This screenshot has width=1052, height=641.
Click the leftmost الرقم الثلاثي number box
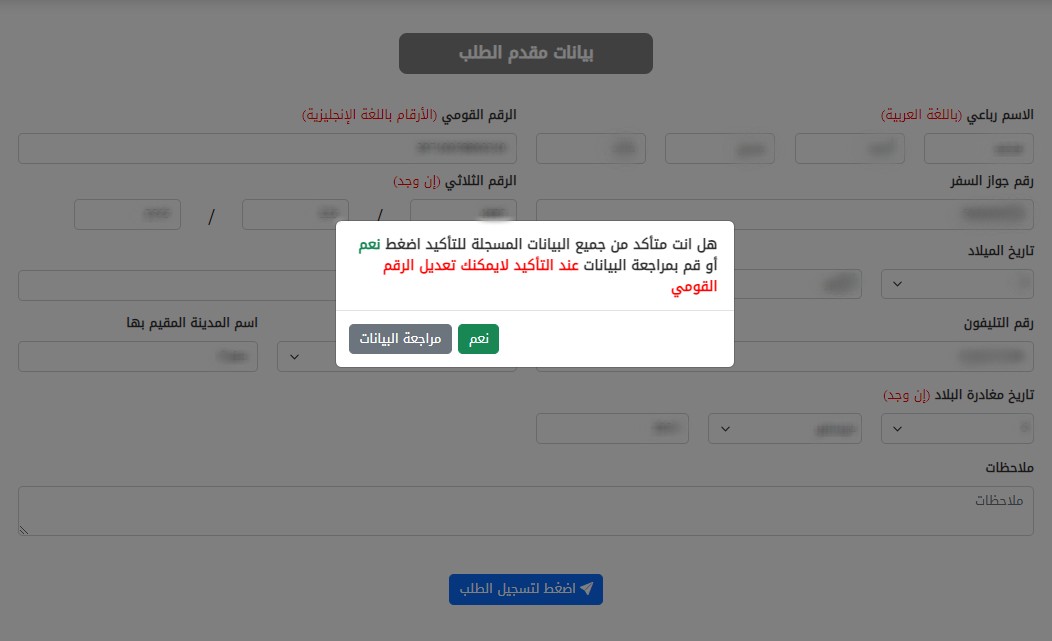pos(127,214)
